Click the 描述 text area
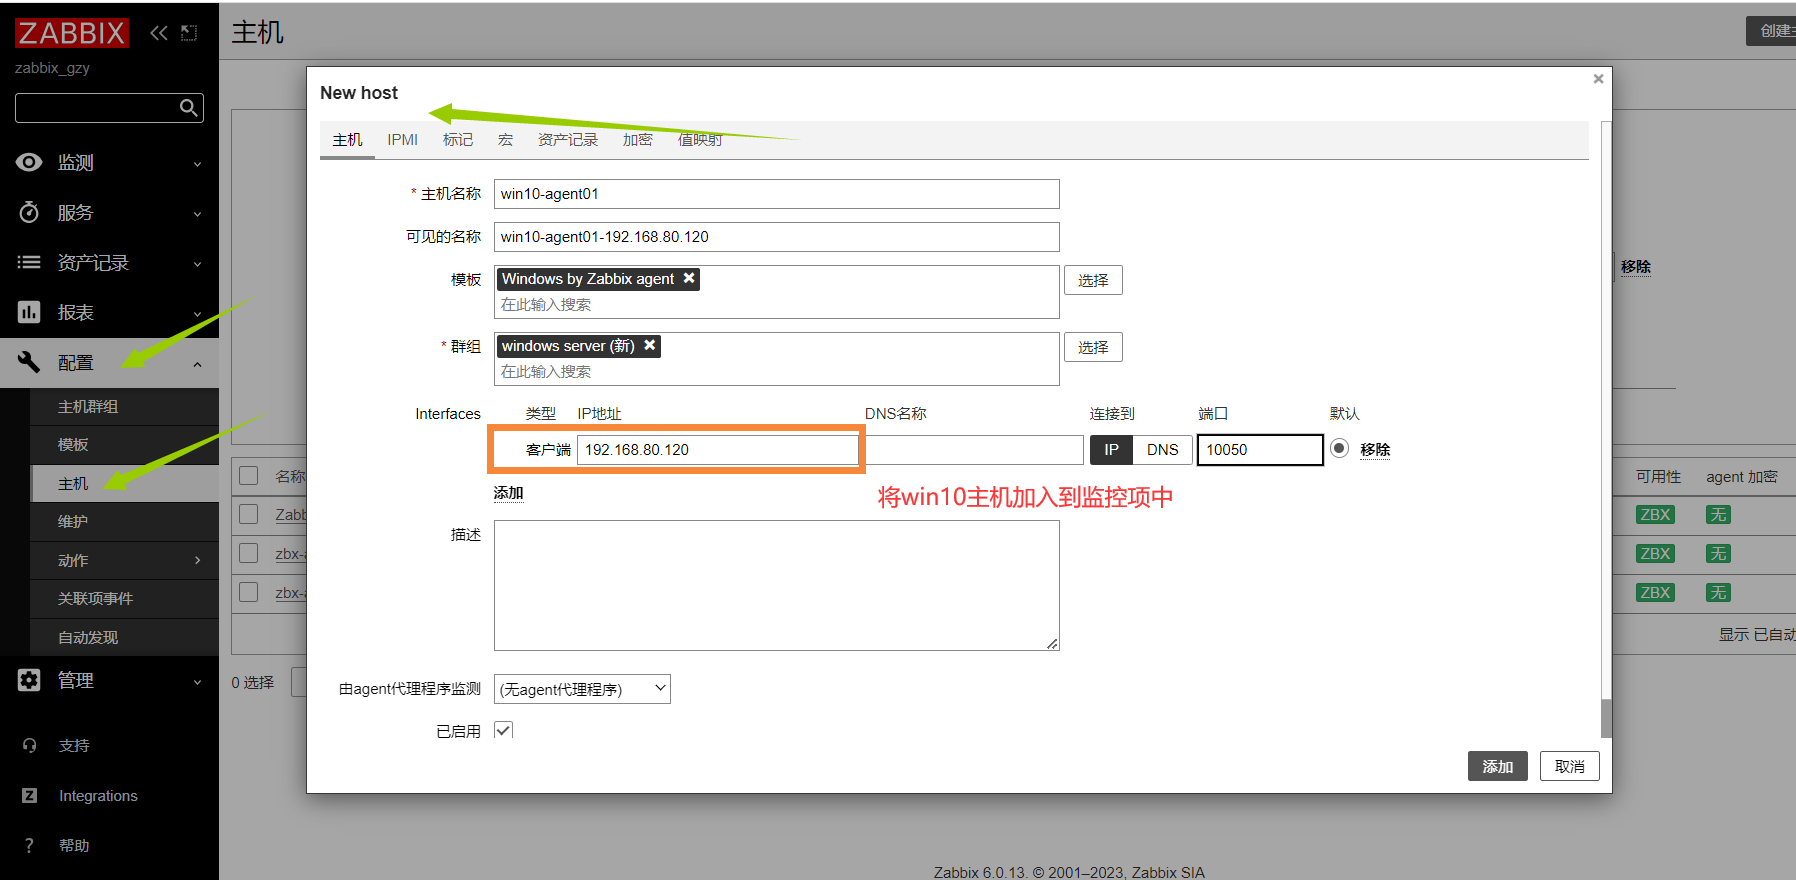The height and width of the screenshot is (880, 1796). (x=776, y=585)
